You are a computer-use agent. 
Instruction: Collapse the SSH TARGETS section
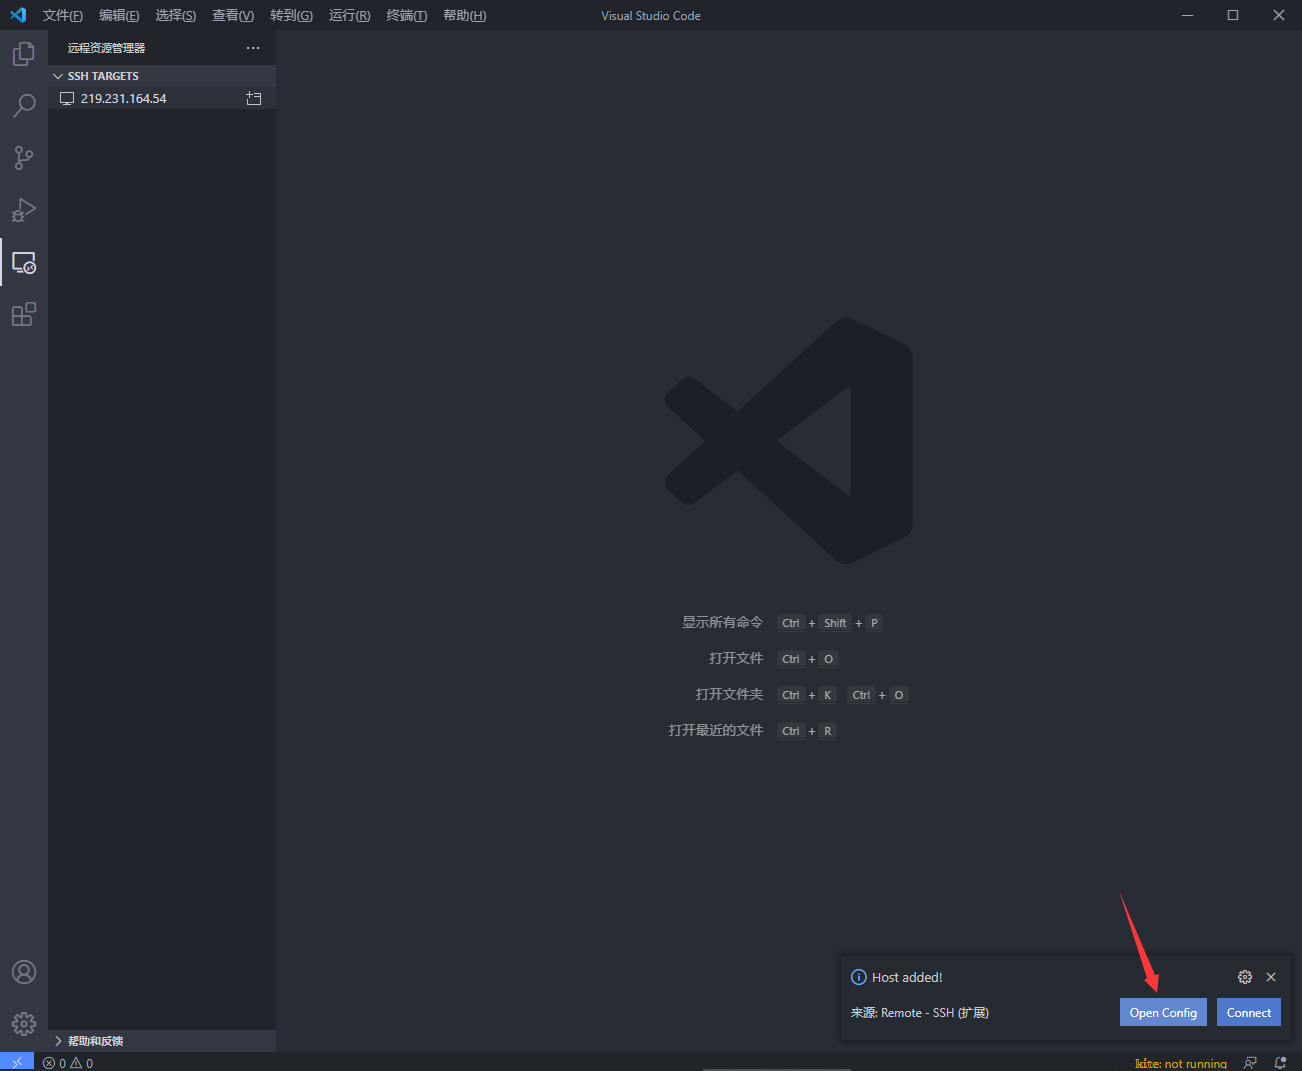[x=162, y=76]
